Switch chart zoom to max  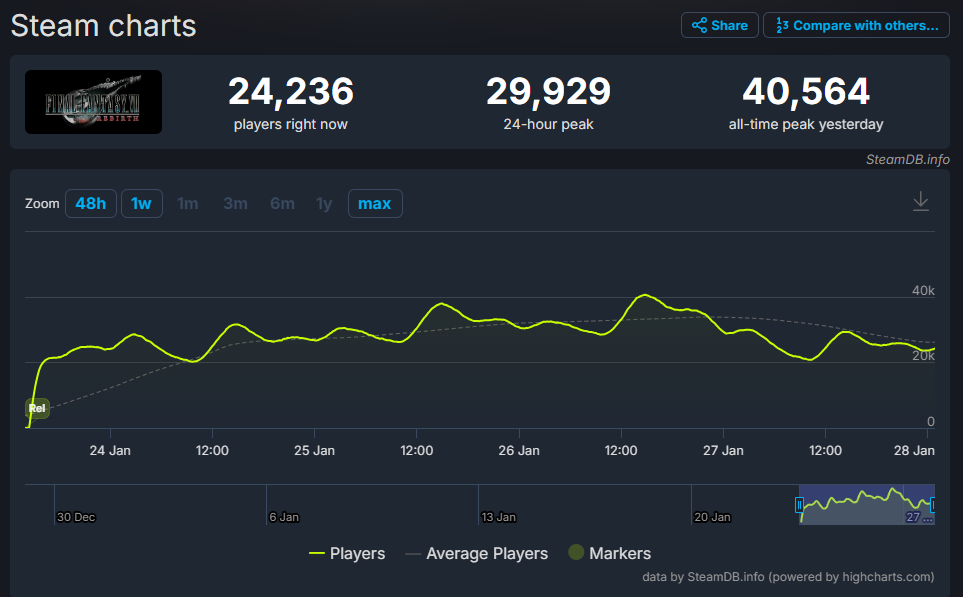tap(375, 203)
